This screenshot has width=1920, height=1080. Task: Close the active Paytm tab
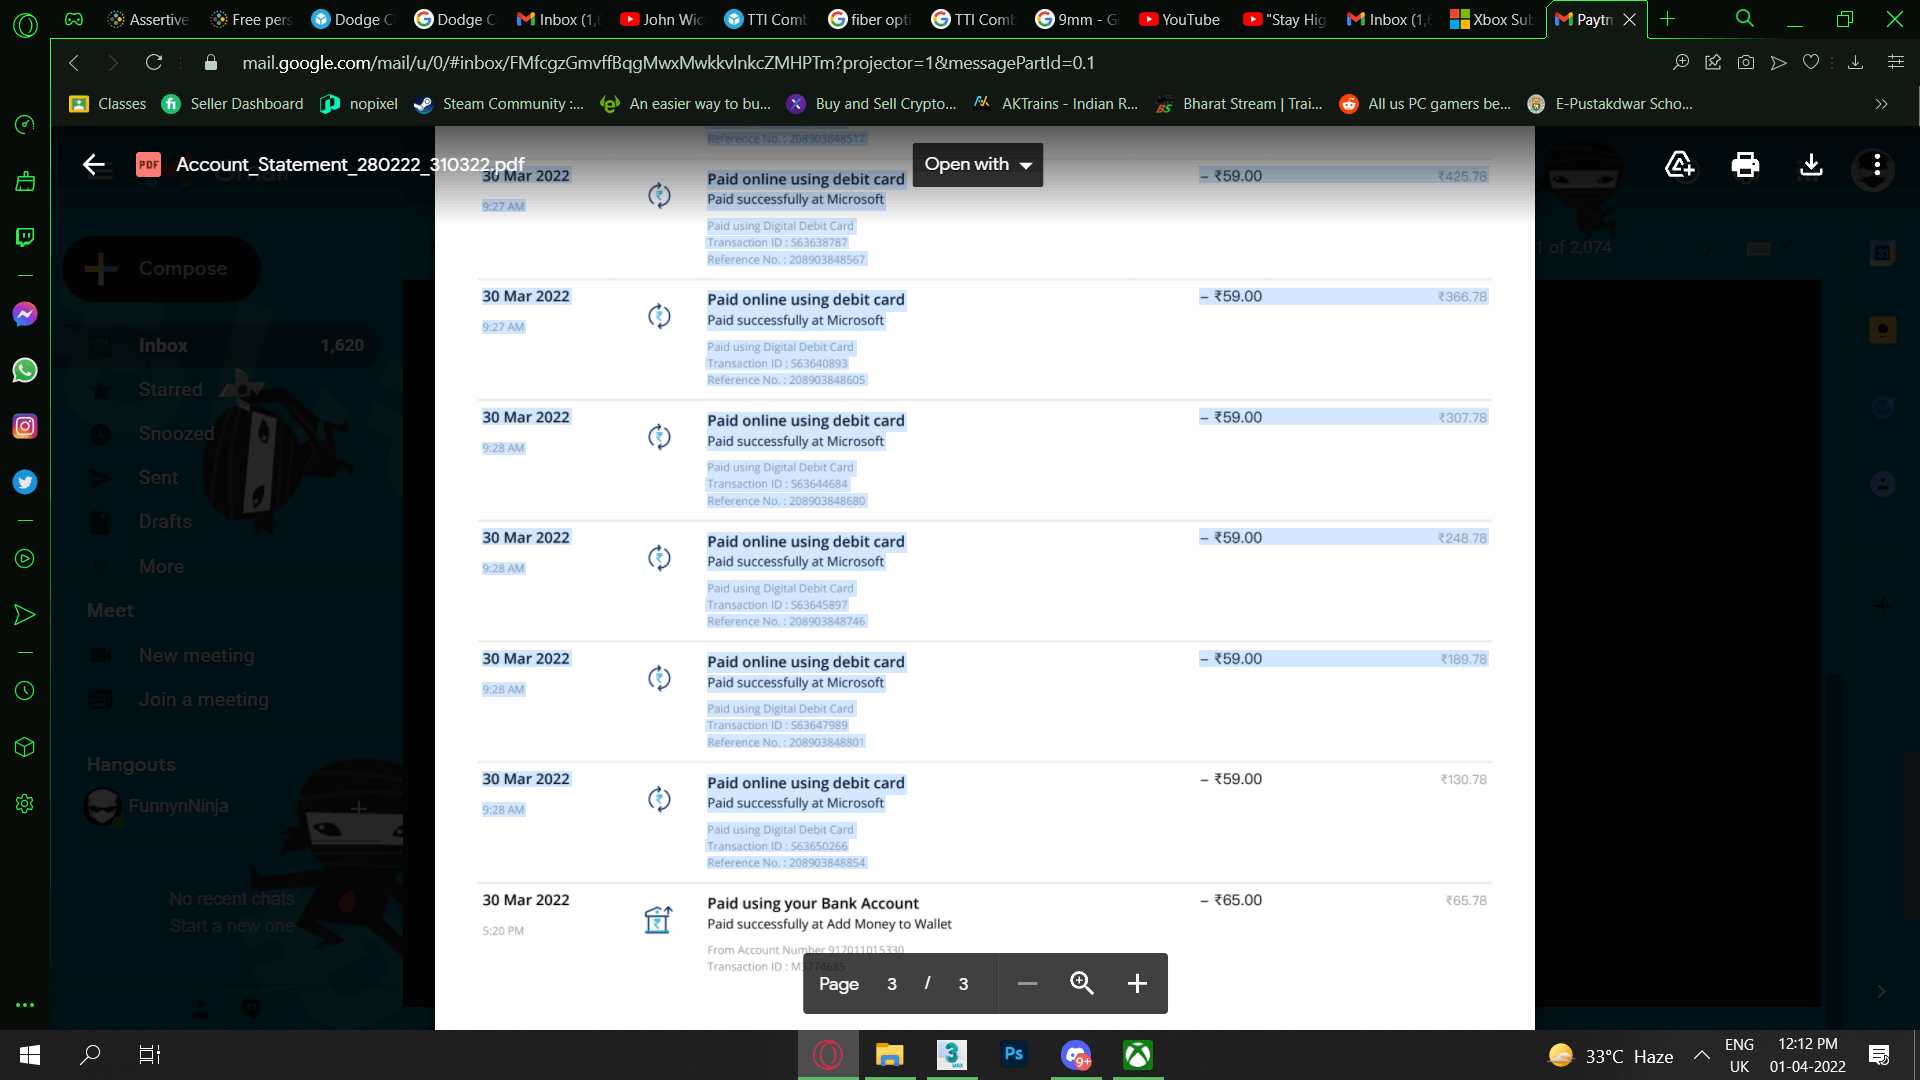coord(1629,19)
